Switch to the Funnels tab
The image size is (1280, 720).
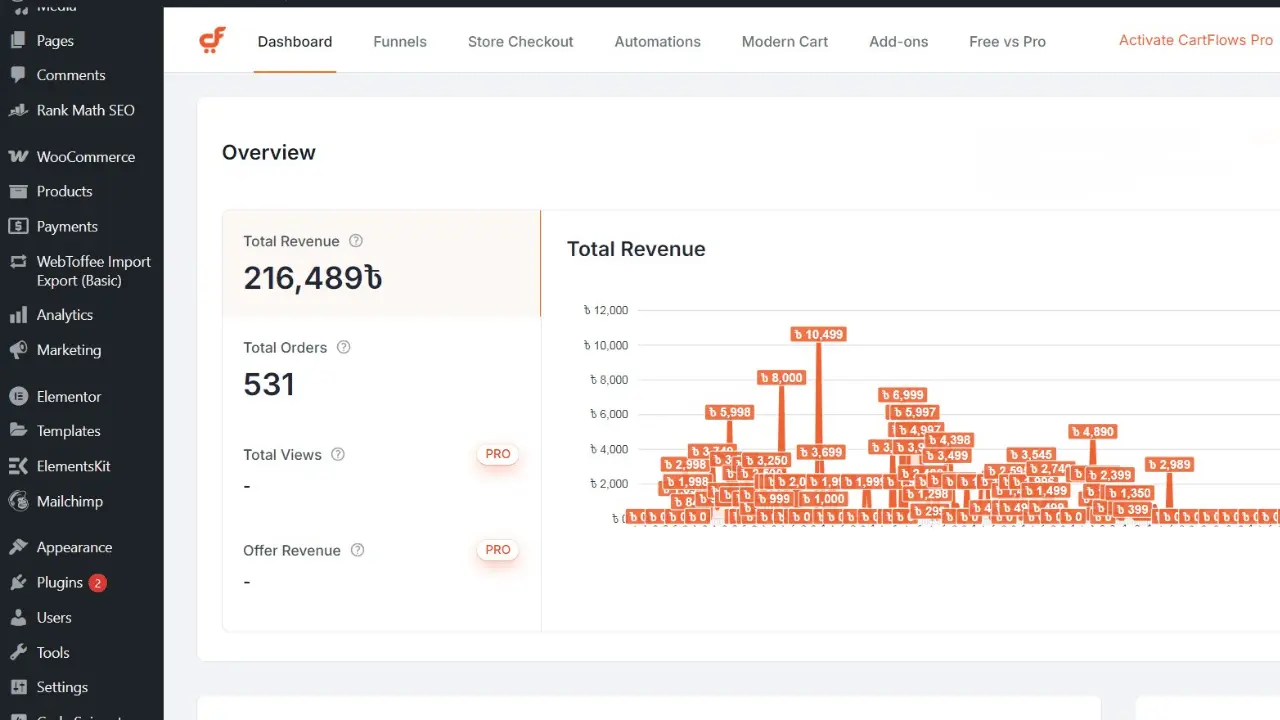click(x=399, y=42)
